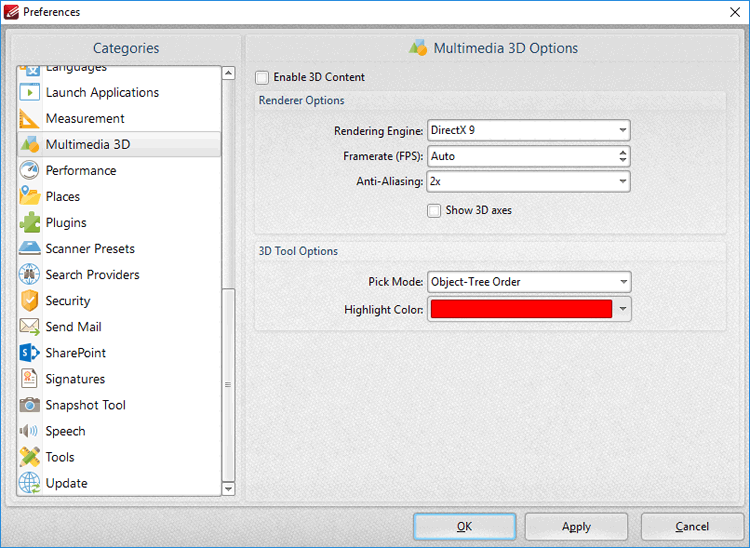Click the Performance gauge icon
This screenshot has height=548, width=750.
click(30, 170)
